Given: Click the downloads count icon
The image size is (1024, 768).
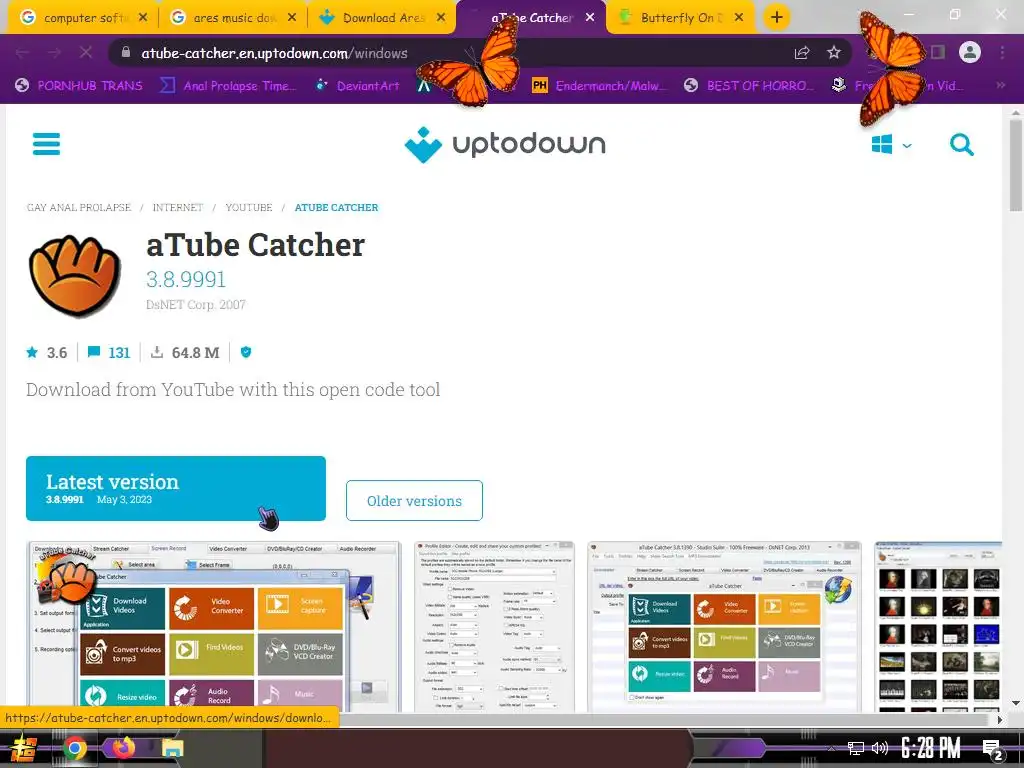Looking at the screenshot, I should click(x=157, y=353).
